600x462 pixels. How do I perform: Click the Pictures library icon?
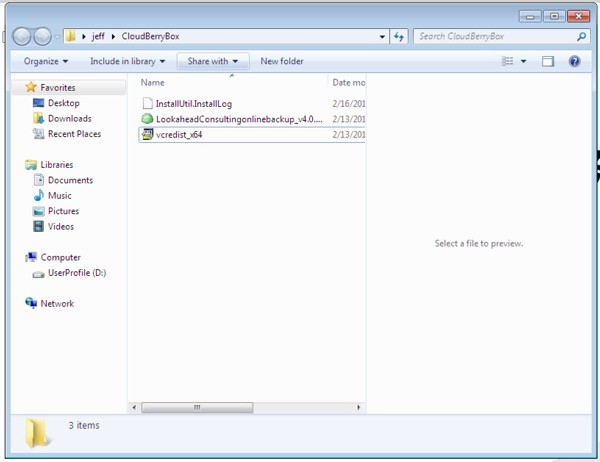point(39,211)
